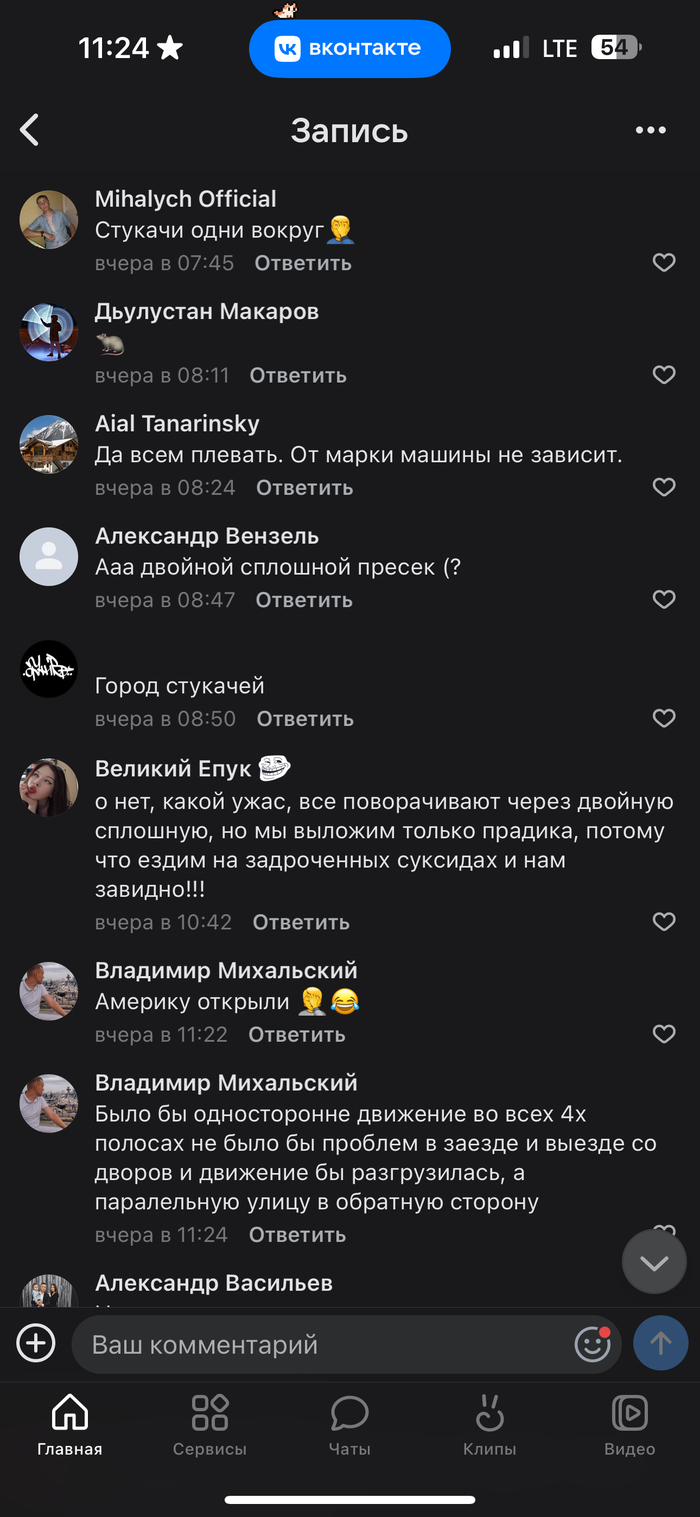The width and height of the screenshot is (700, 1517).
Task: Open the three-dots post options menu
Action: click(650, 130)
